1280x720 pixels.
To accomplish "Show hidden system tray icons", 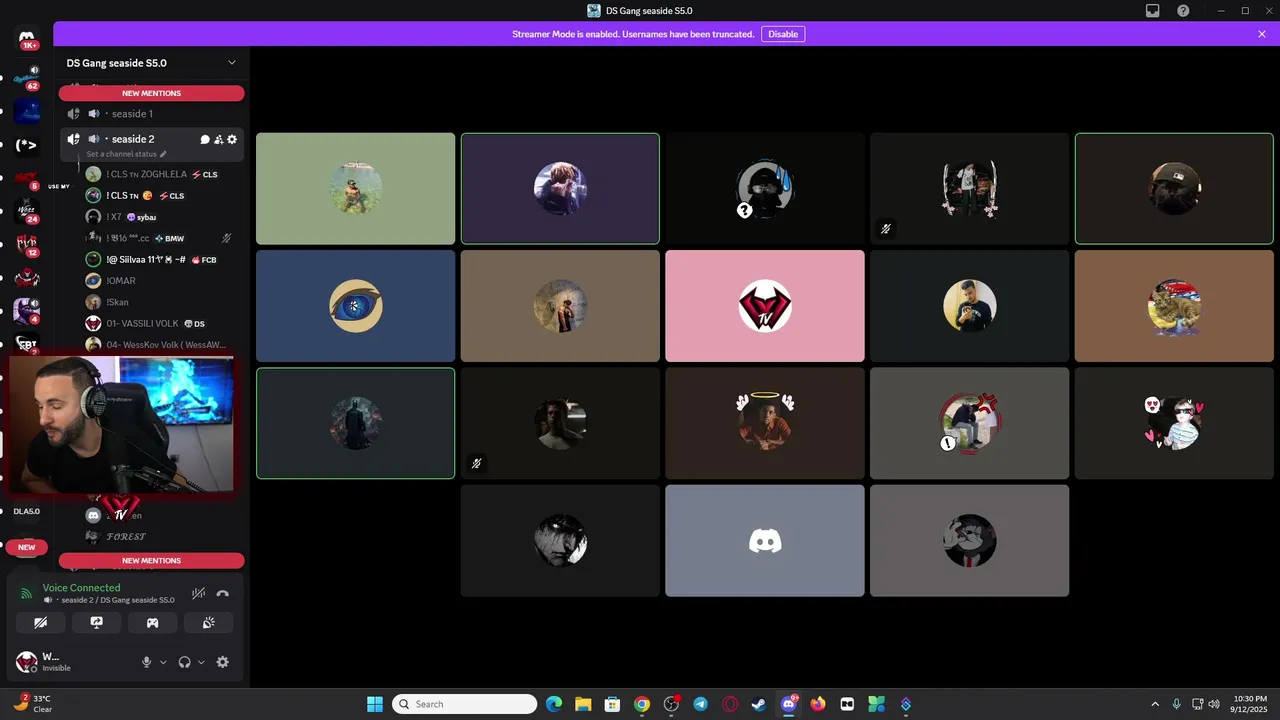I will [1155, 704].
